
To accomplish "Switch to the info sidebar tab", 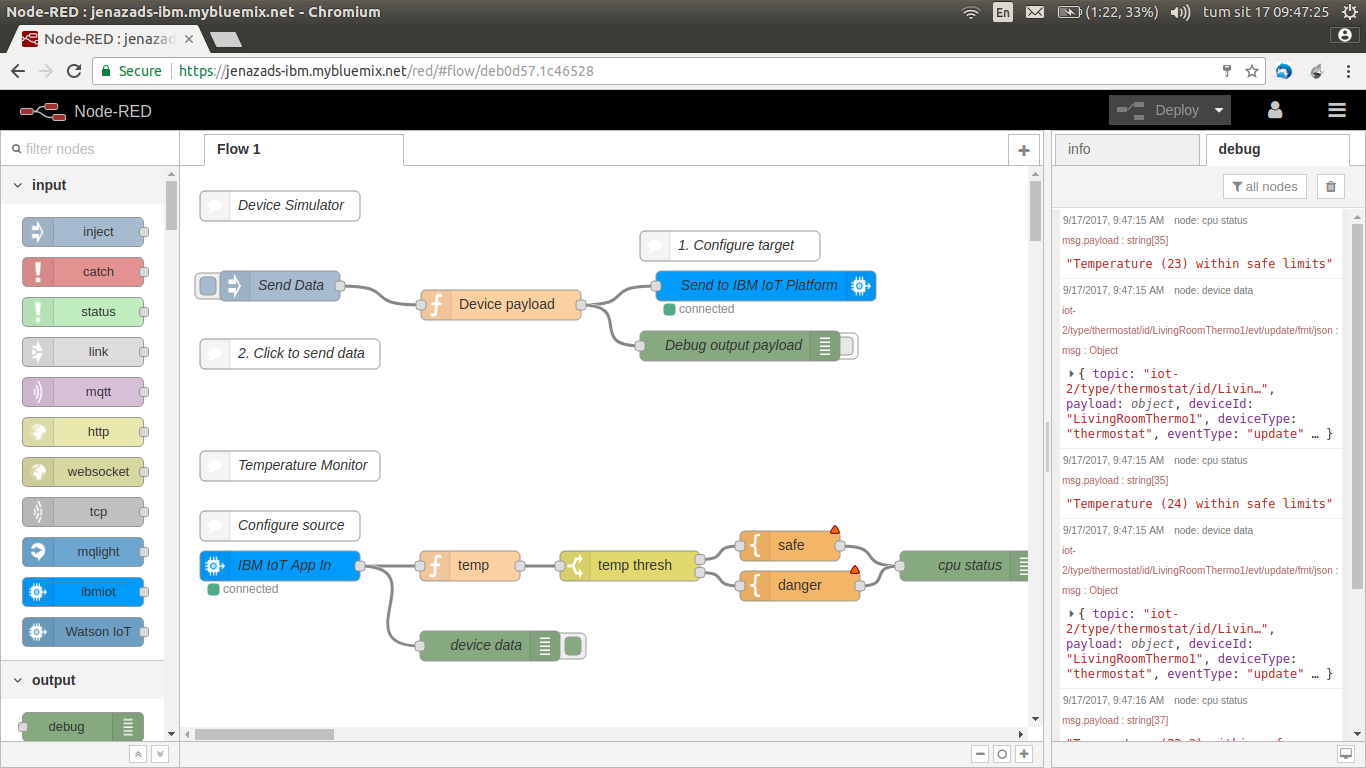I will coord(1127,150).
